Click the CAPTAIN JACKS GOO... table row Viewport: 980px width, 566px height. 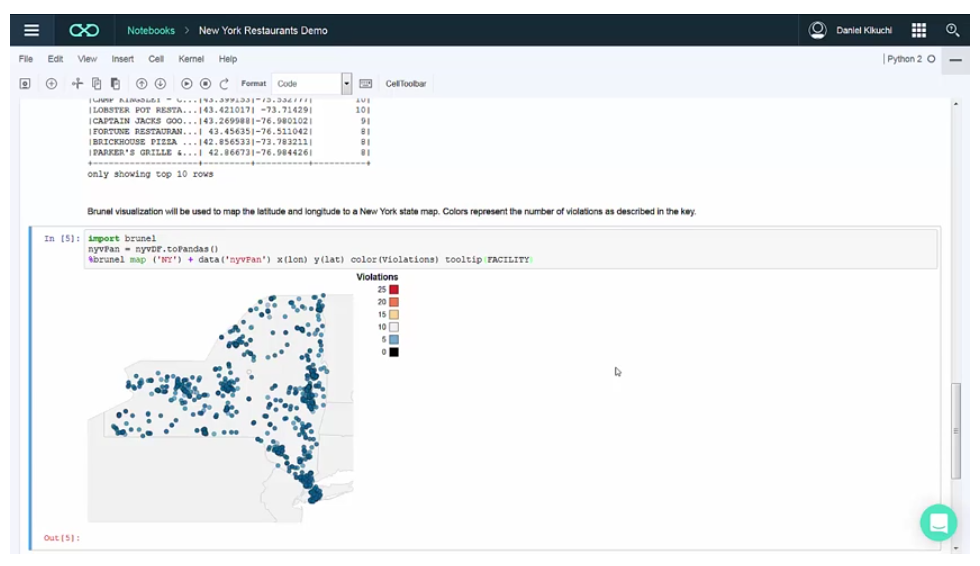[x=229, y=121]
